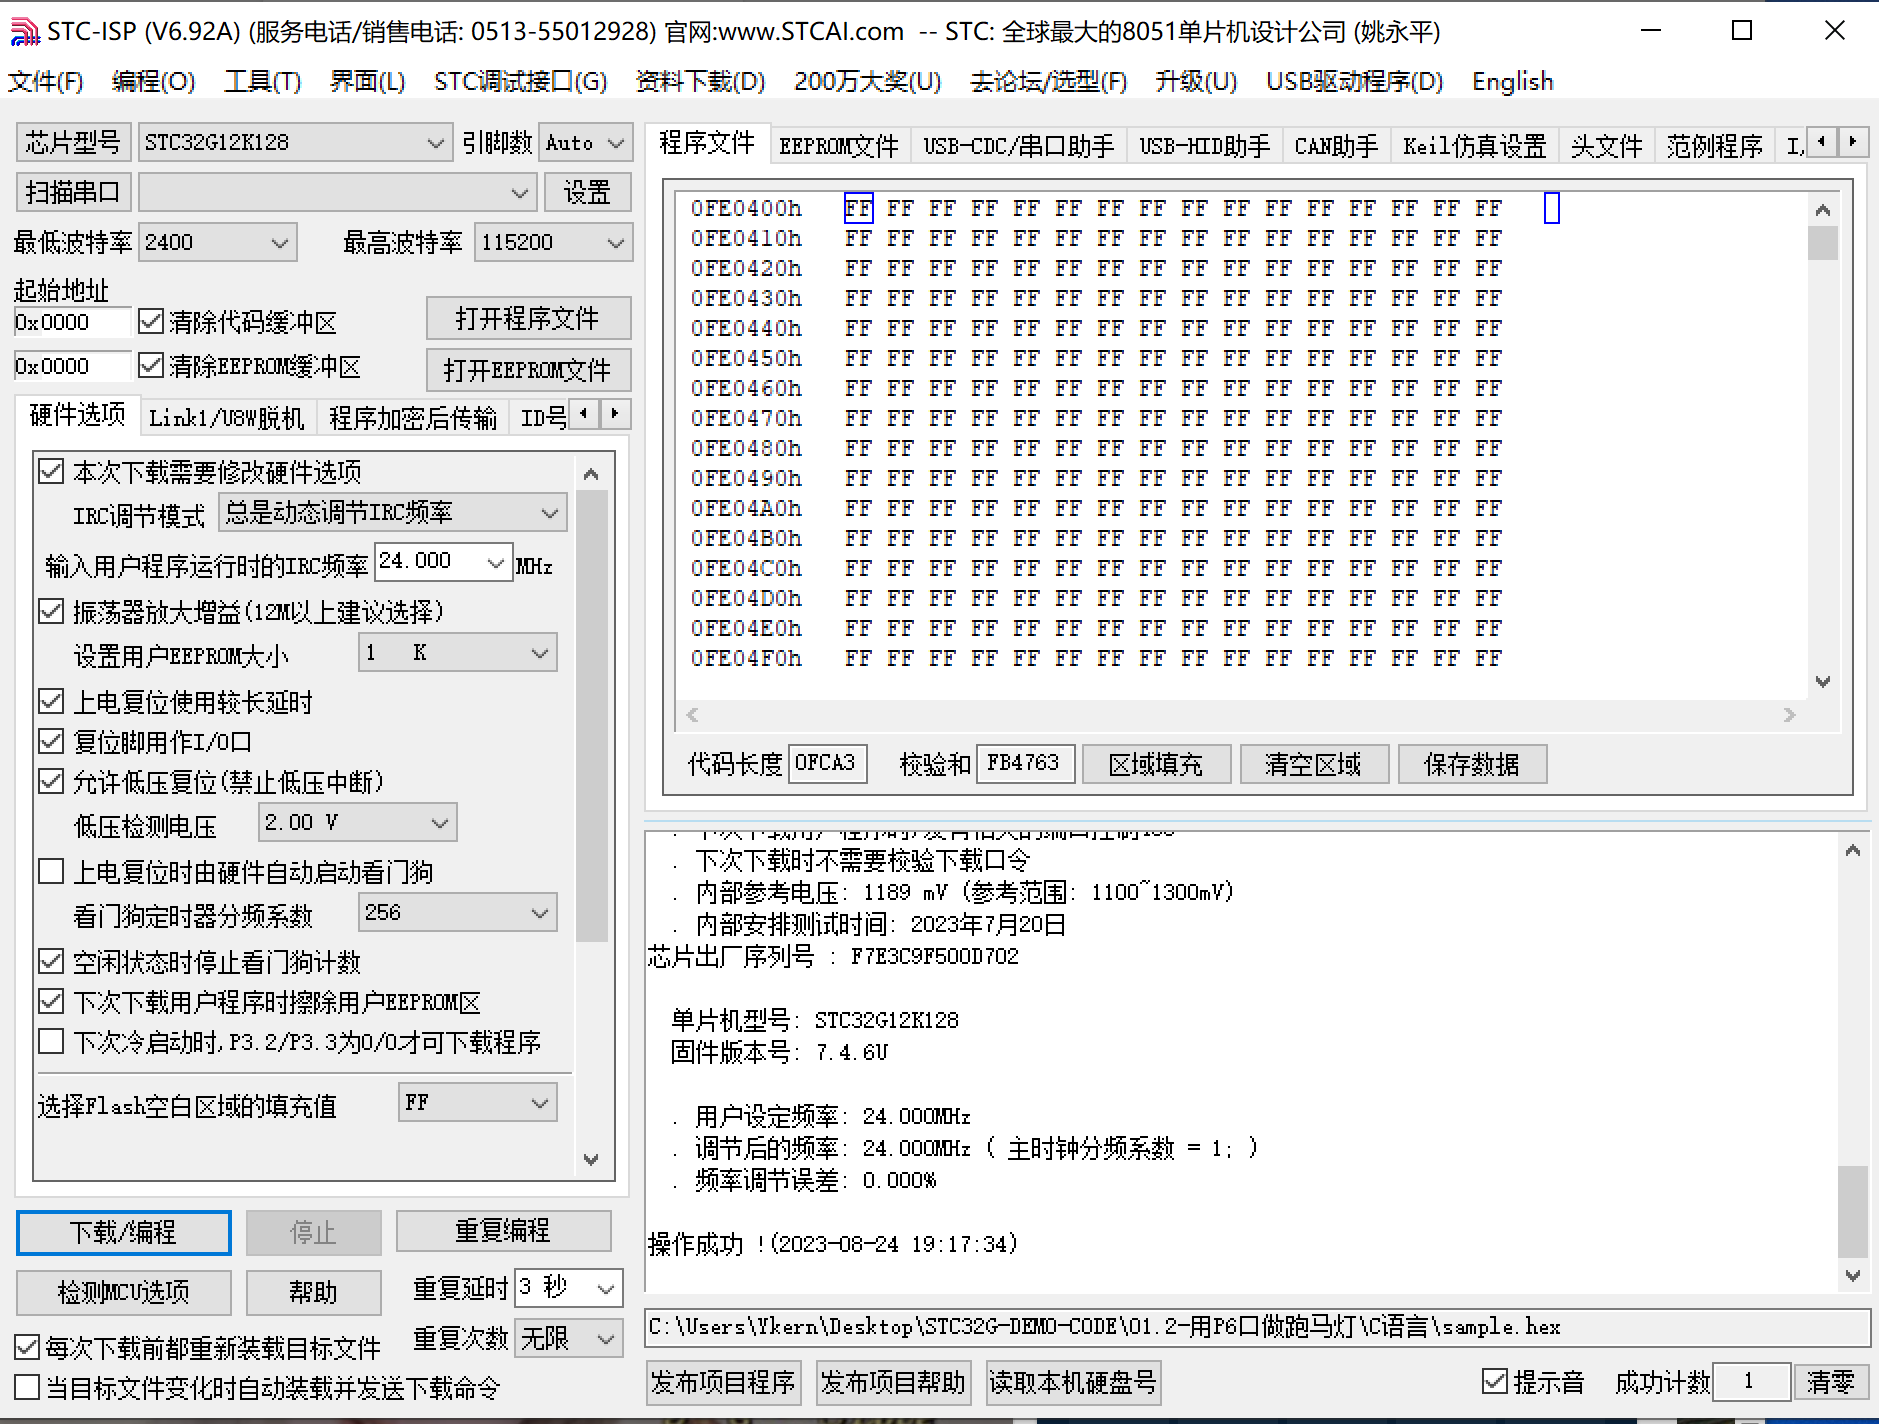Viewport: 1879px width, 1424px height.
Task: Toggle 提示音 checkbox
Action: pos(1494,1381)
